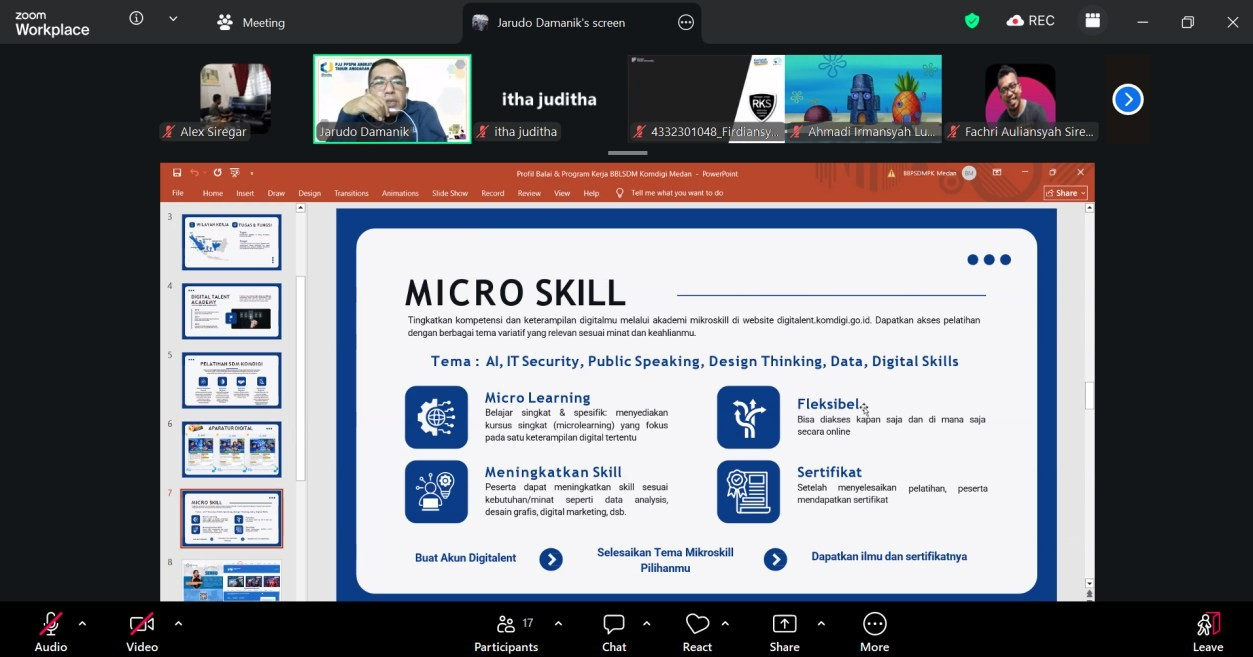1253x657 pixels.
Task: Click the React heart icon
Action: tap(697, 625)
